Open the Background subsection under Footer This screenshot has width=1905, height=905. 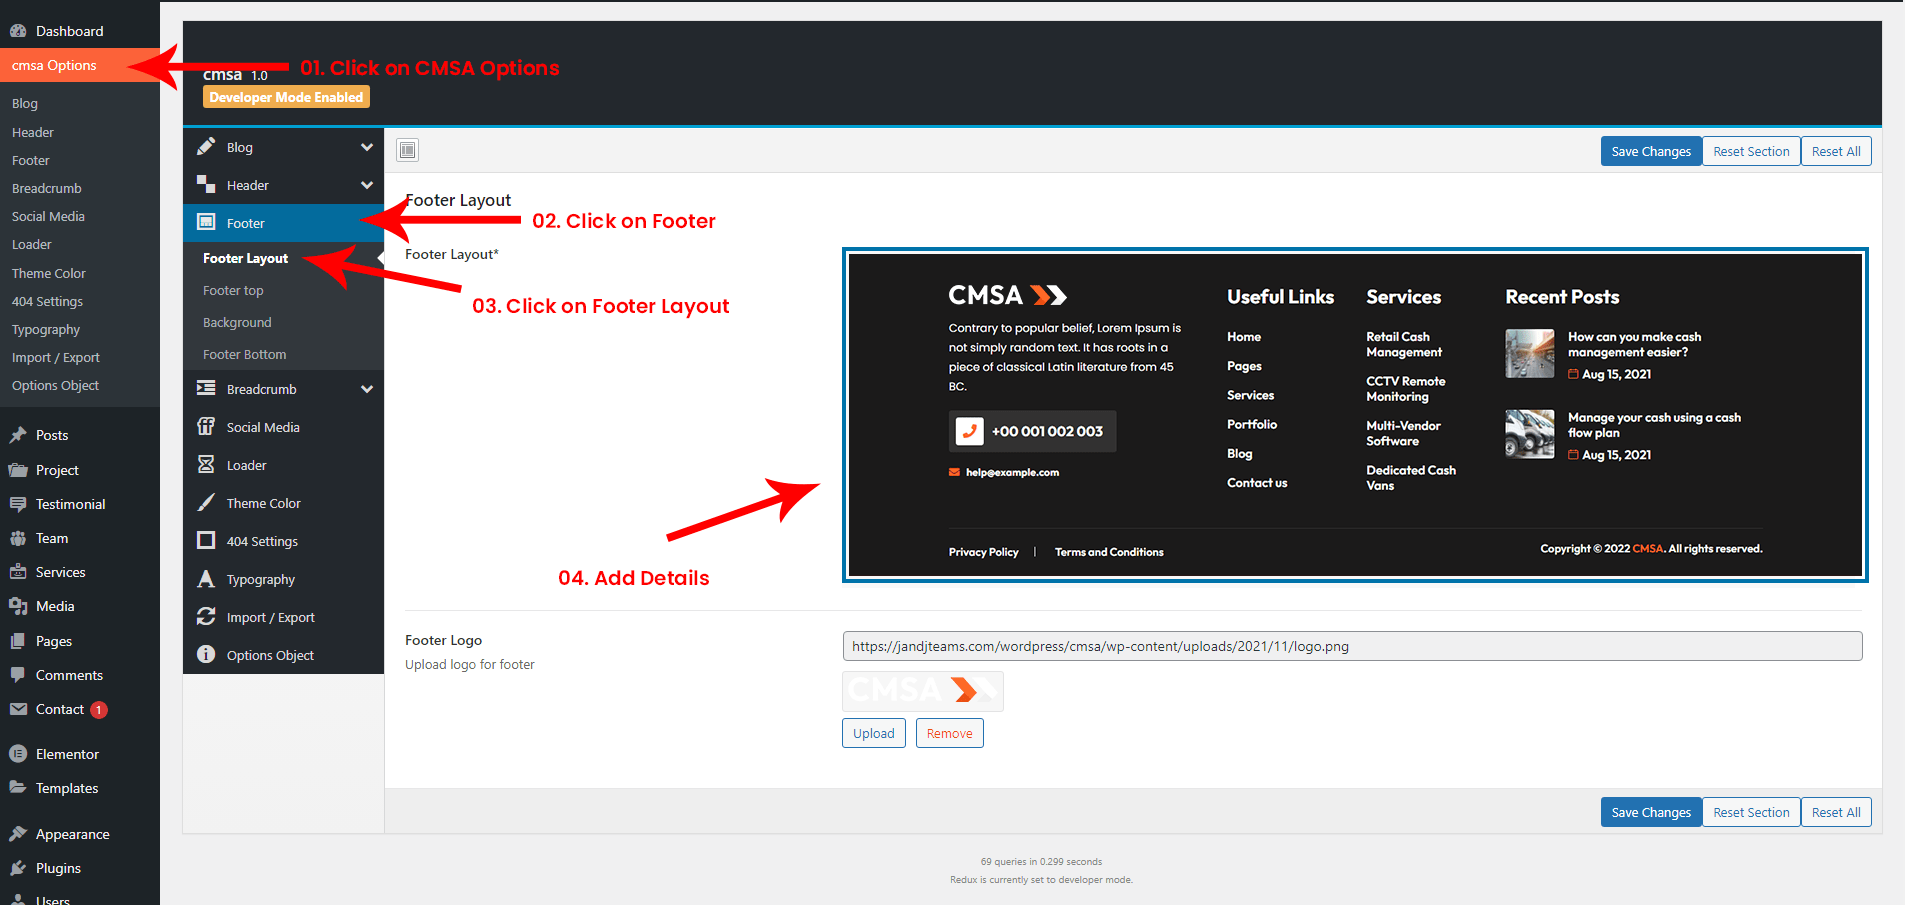coord(237,323)
